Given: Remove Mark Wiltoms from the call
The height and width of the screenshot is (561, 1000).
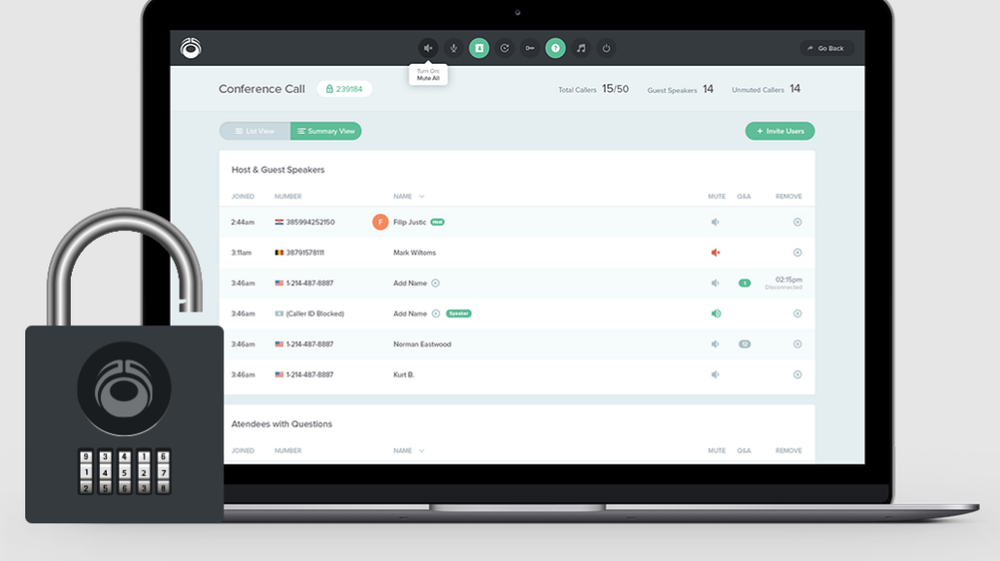Looking at the screenshot, I should (x=797, y=252).
